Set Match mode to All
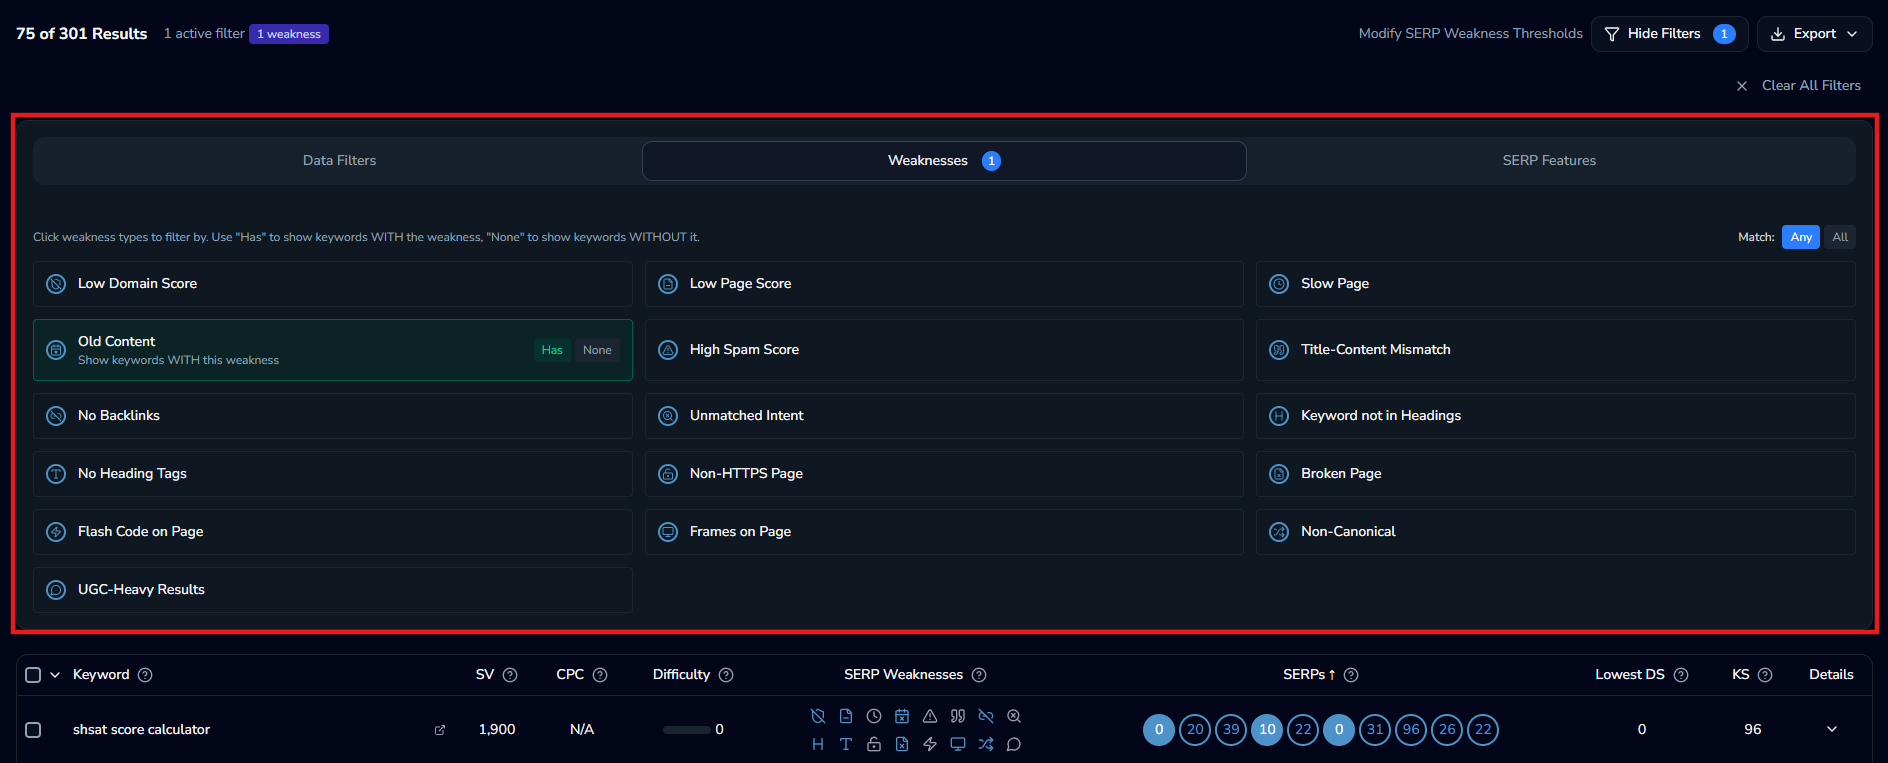The width and height of the screenshot is (1888, 763). (x=1840, y=237)
